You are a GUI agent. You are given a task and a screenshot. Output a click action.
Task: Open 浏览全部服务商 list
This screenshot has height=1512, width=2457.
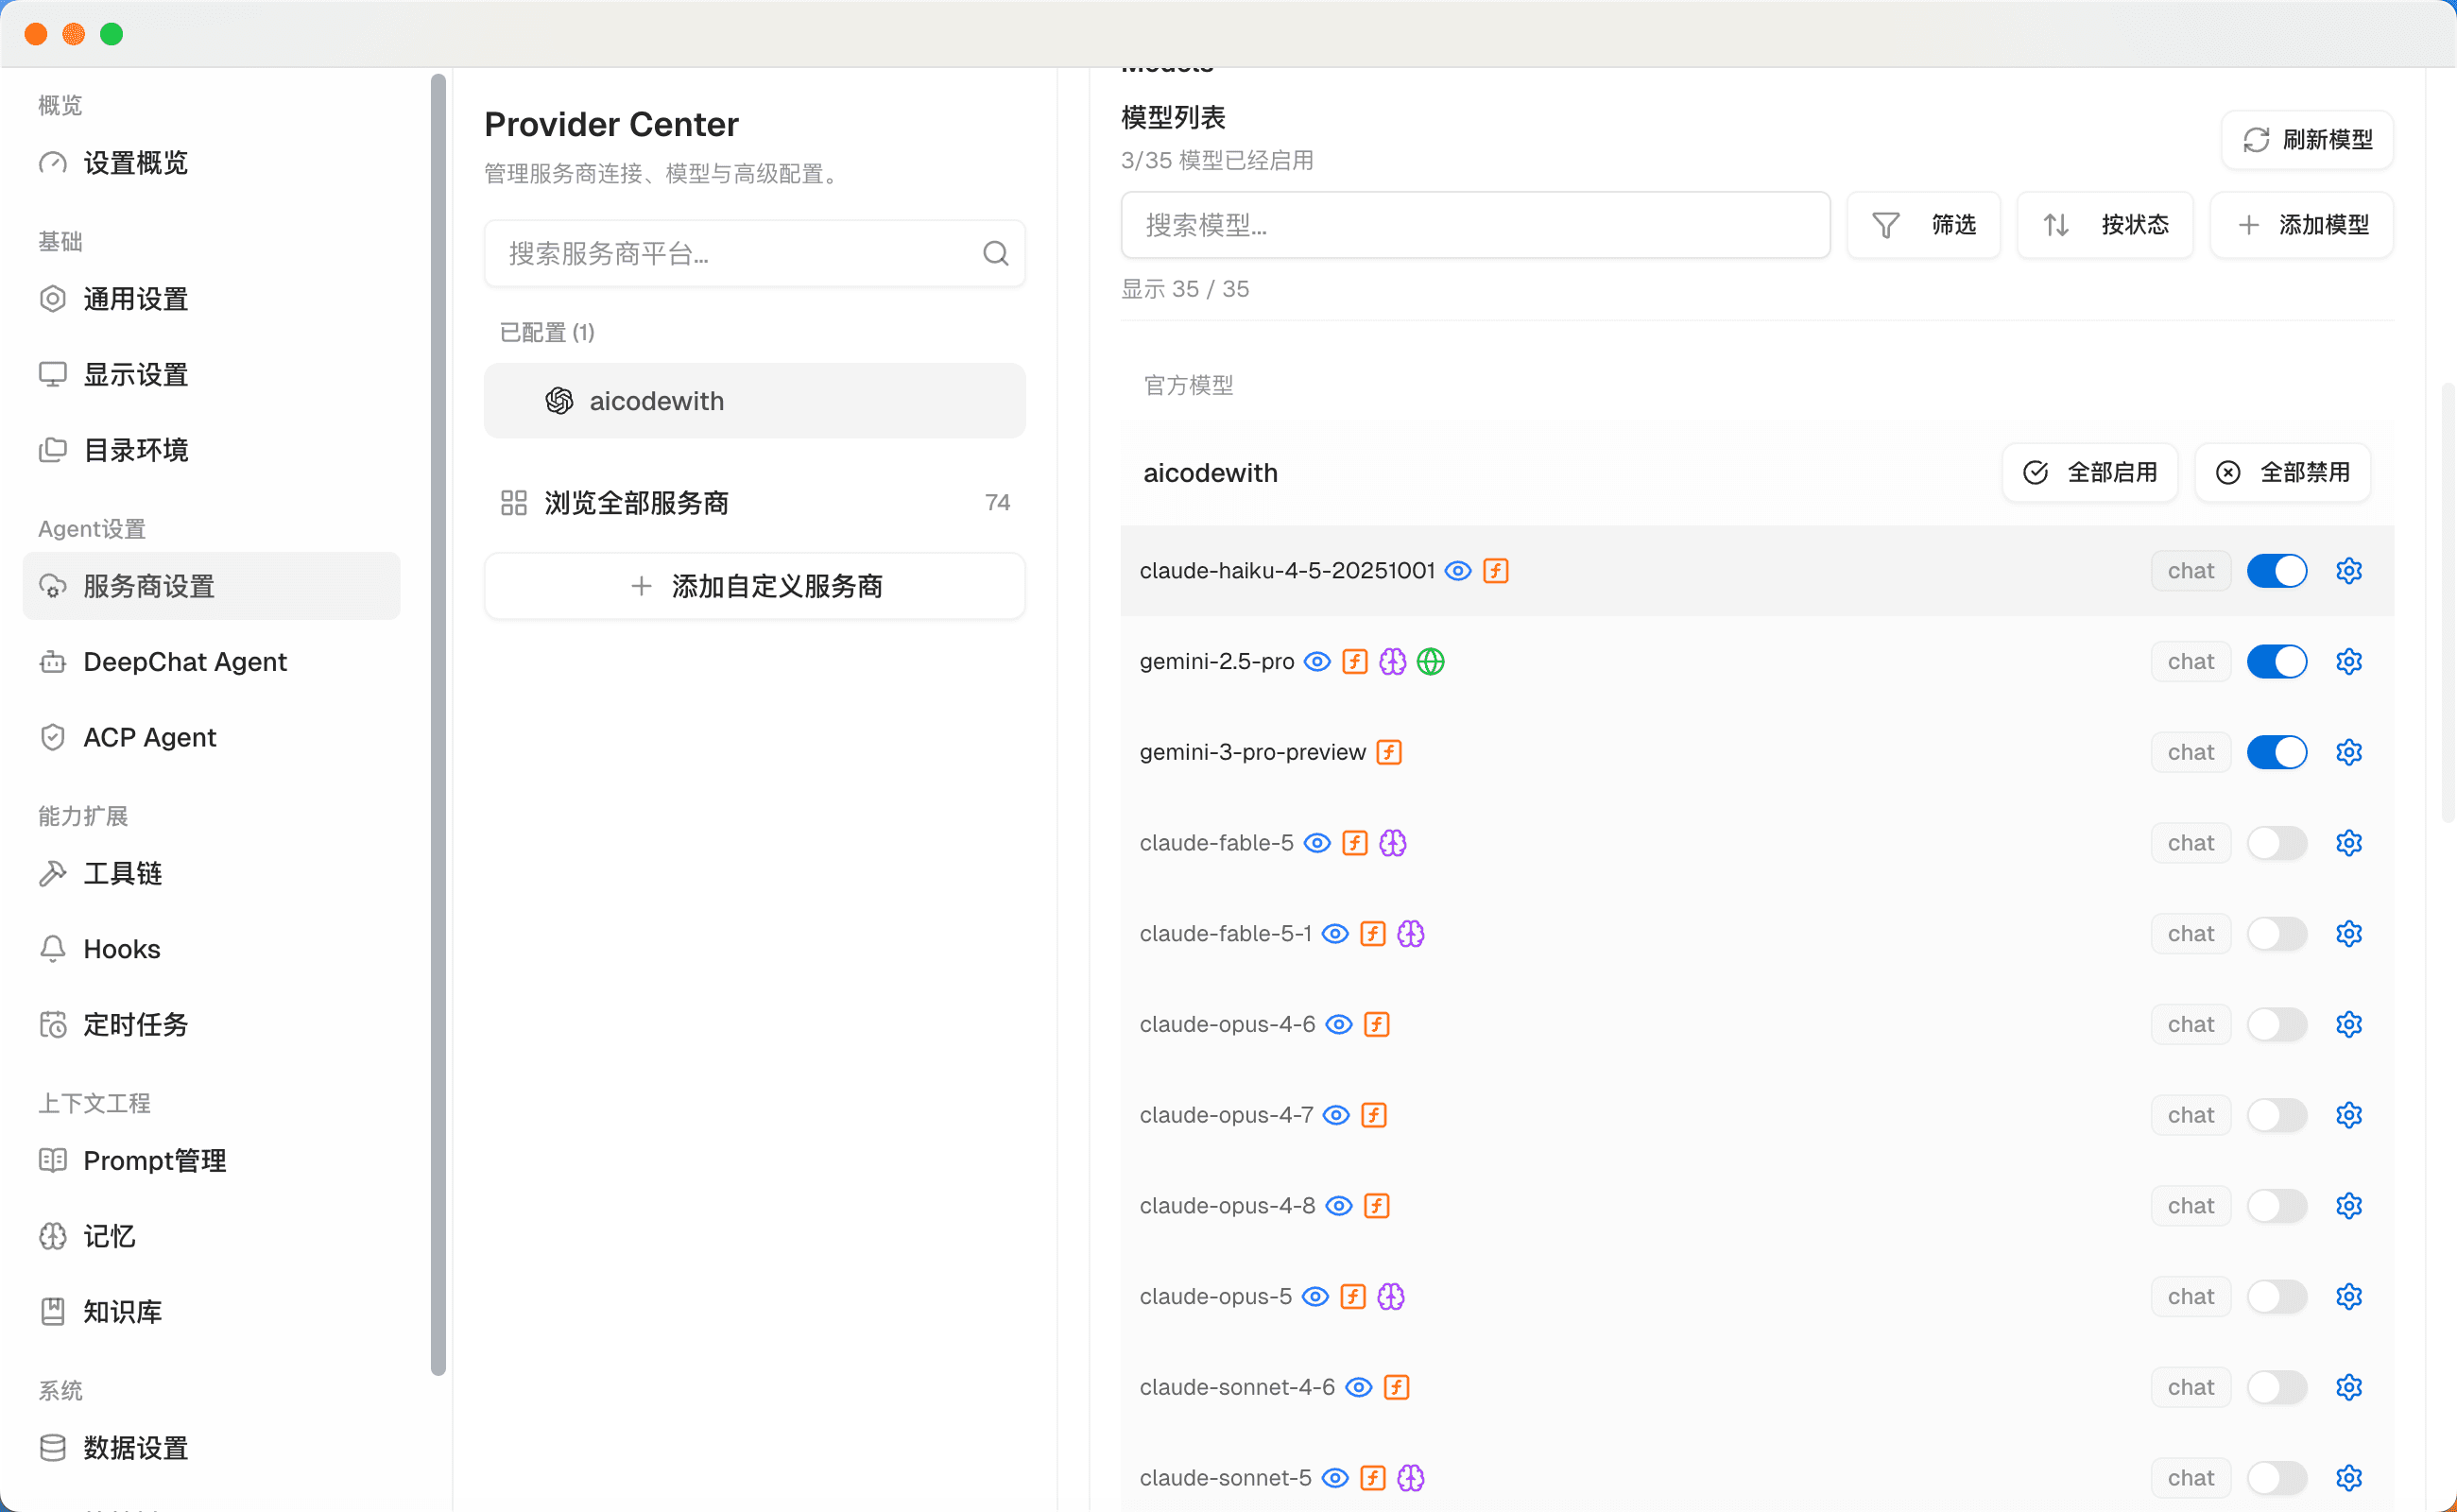click(754, 502)
